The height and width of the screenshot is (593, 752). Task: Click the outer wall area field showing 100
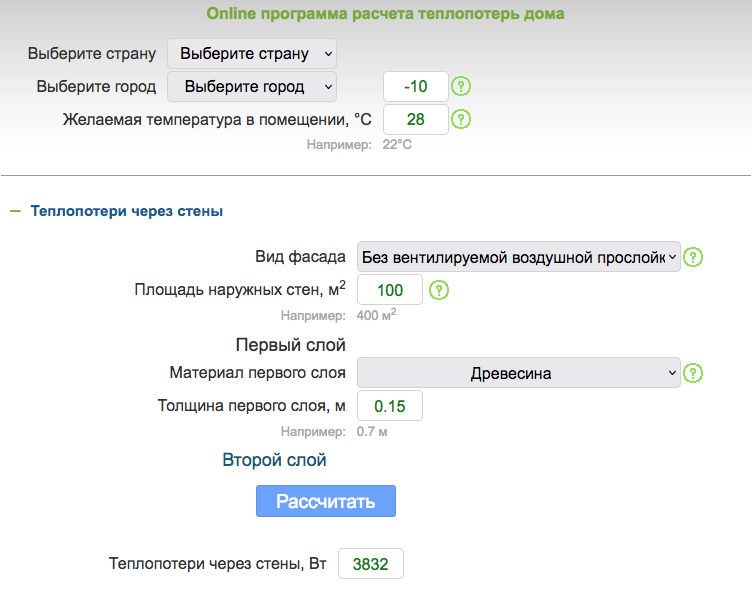click(x=390, y=290)
